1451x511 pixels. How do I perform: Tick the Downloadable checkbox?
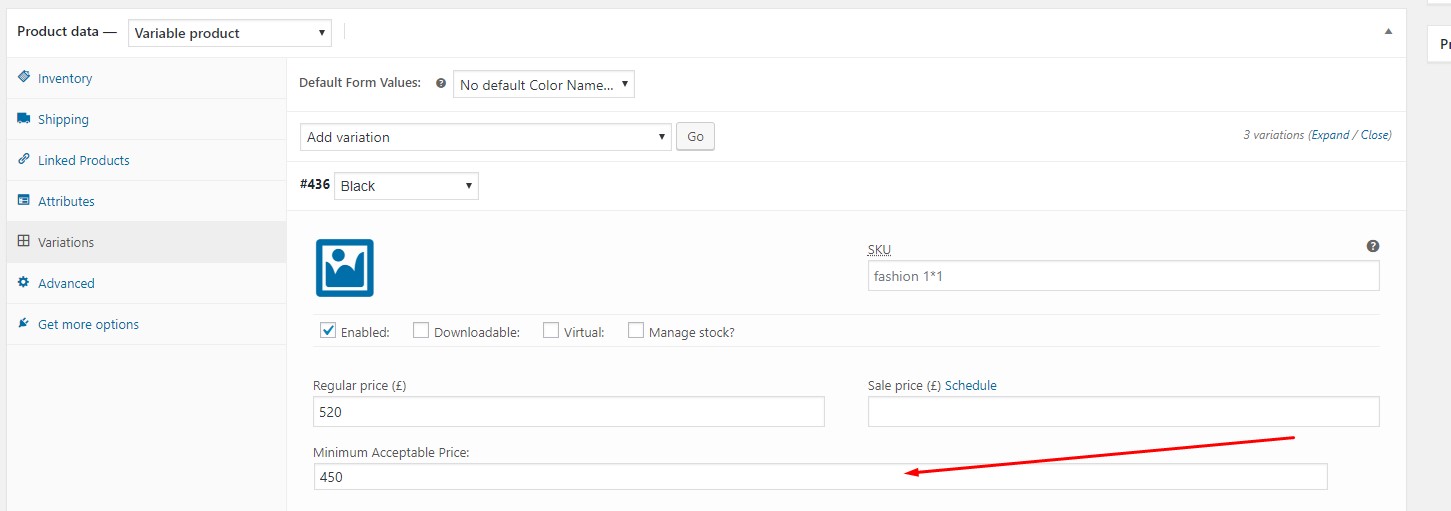[x=421, y=331]
